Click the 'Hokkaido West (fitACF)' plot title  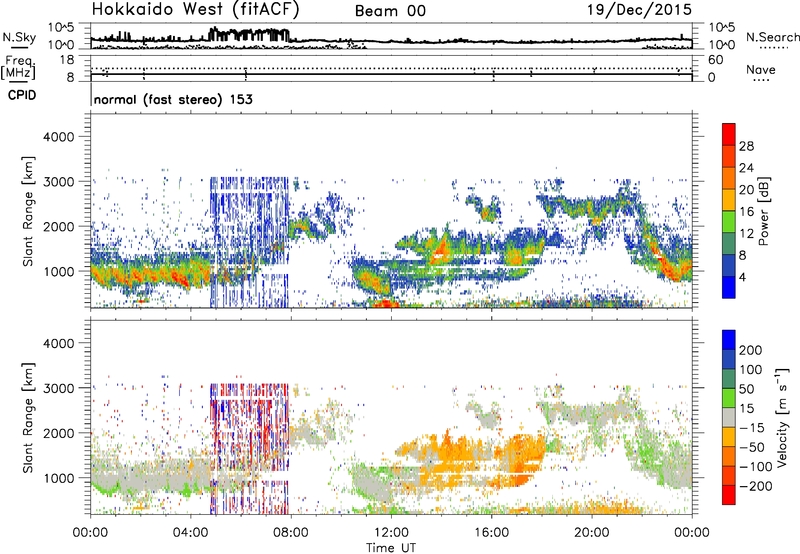[195, 10]
